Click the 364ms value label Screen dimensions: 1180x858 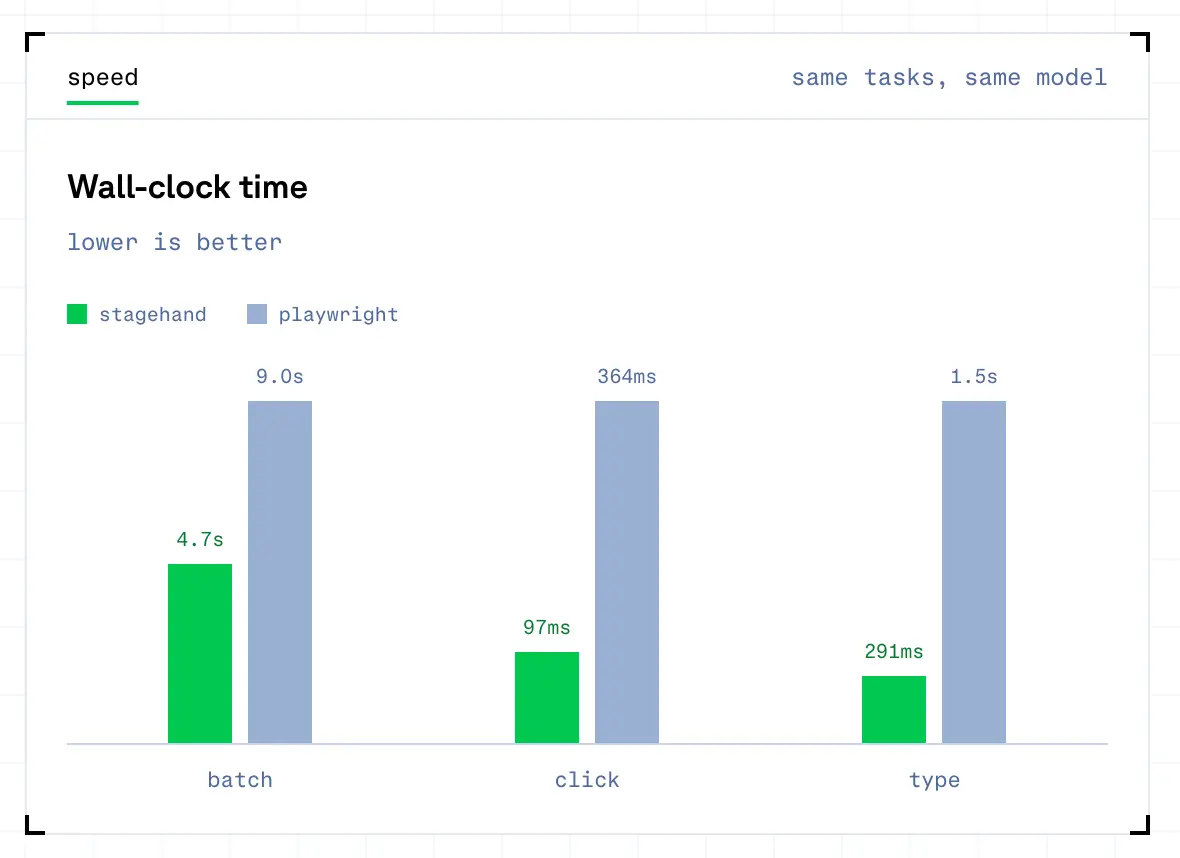pos(627,376)
